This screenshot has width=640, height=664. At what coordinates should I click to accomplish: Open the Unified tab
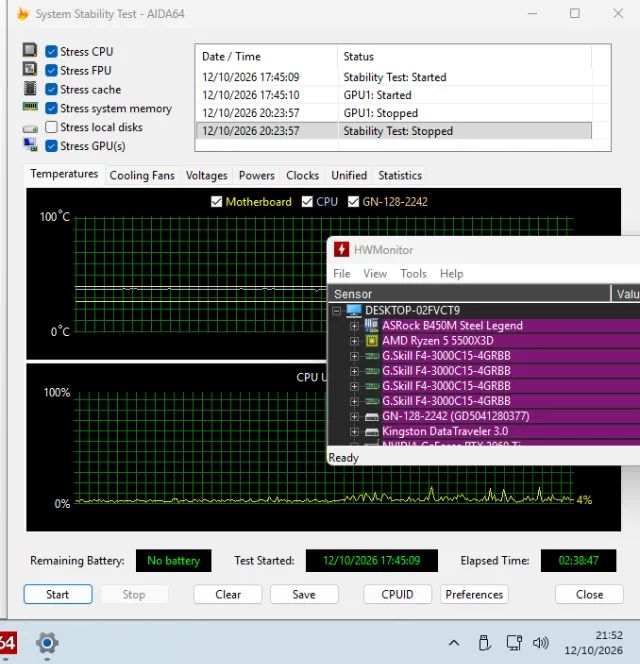click(349, 175)
